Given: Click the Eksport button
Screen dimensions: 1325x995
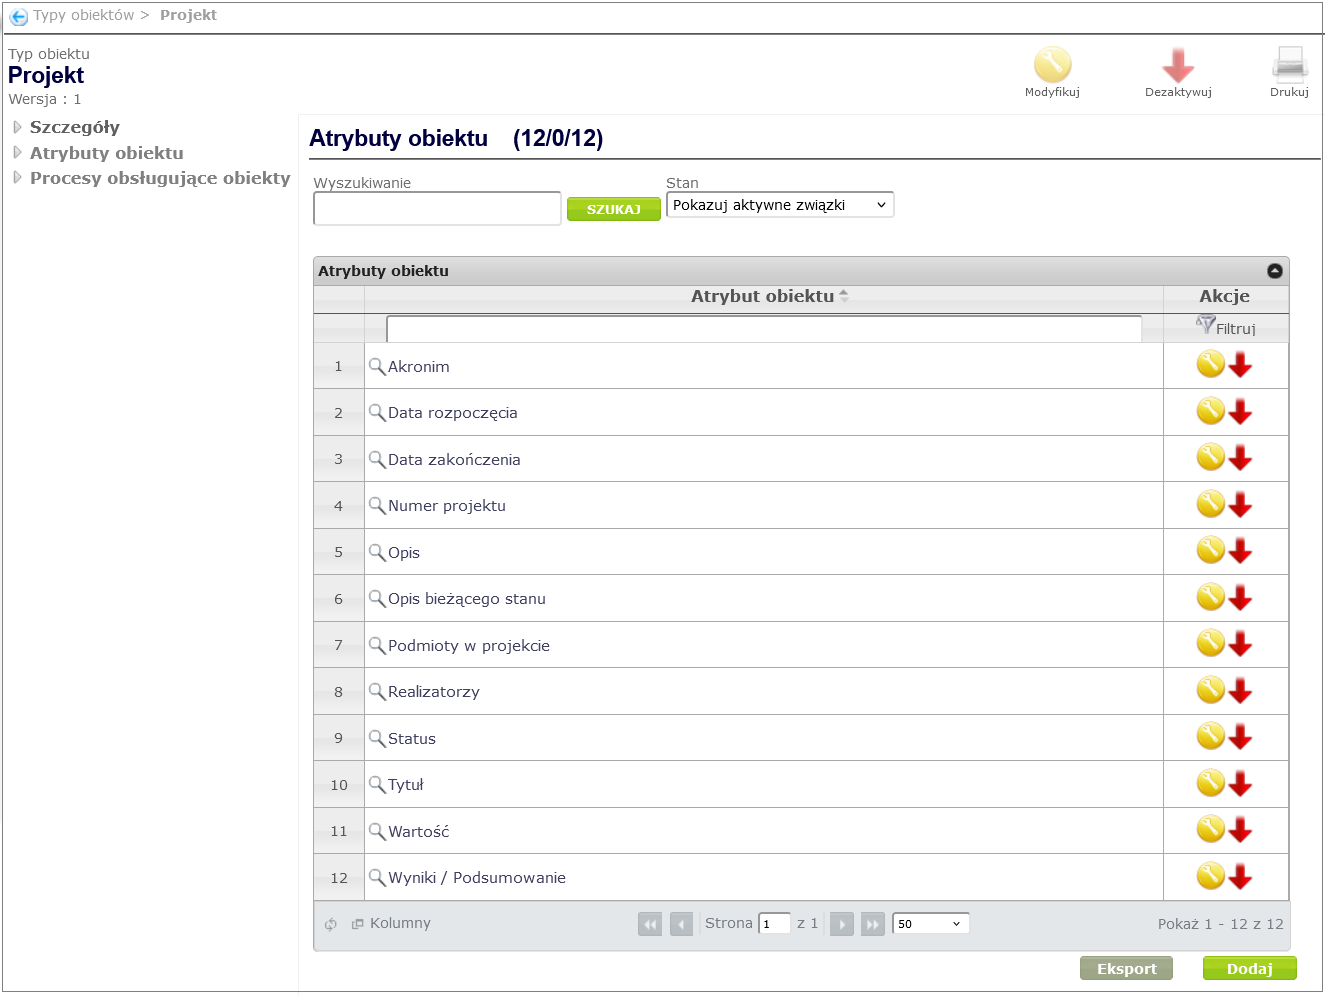Looking at the screenshot, I should click(x=1126, y=968).
